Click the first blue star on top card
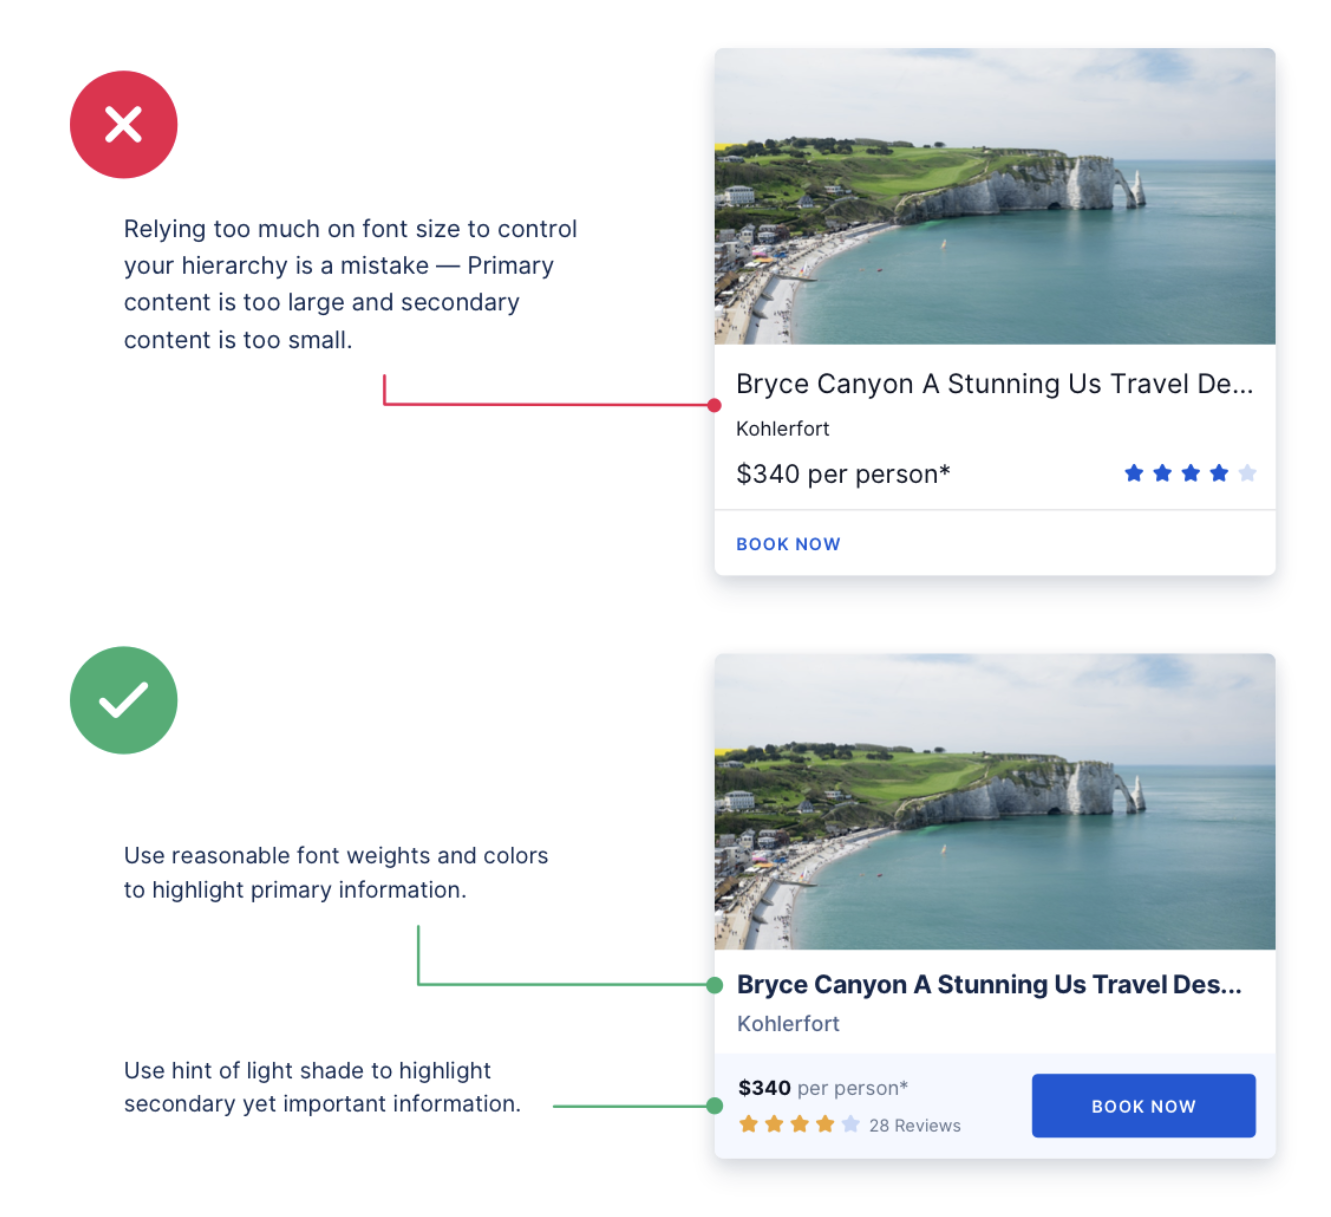 pyautogui.click(x=1134, y=473)
